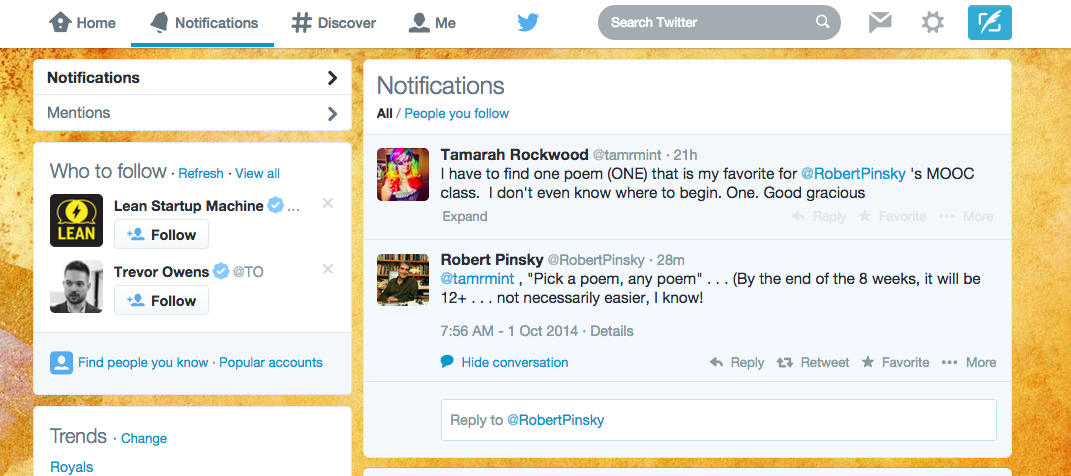This screenshot has height=476, width=1071.
Task: Dismiss Trevor Owens follow suggestion
Action: pos(328,270)
